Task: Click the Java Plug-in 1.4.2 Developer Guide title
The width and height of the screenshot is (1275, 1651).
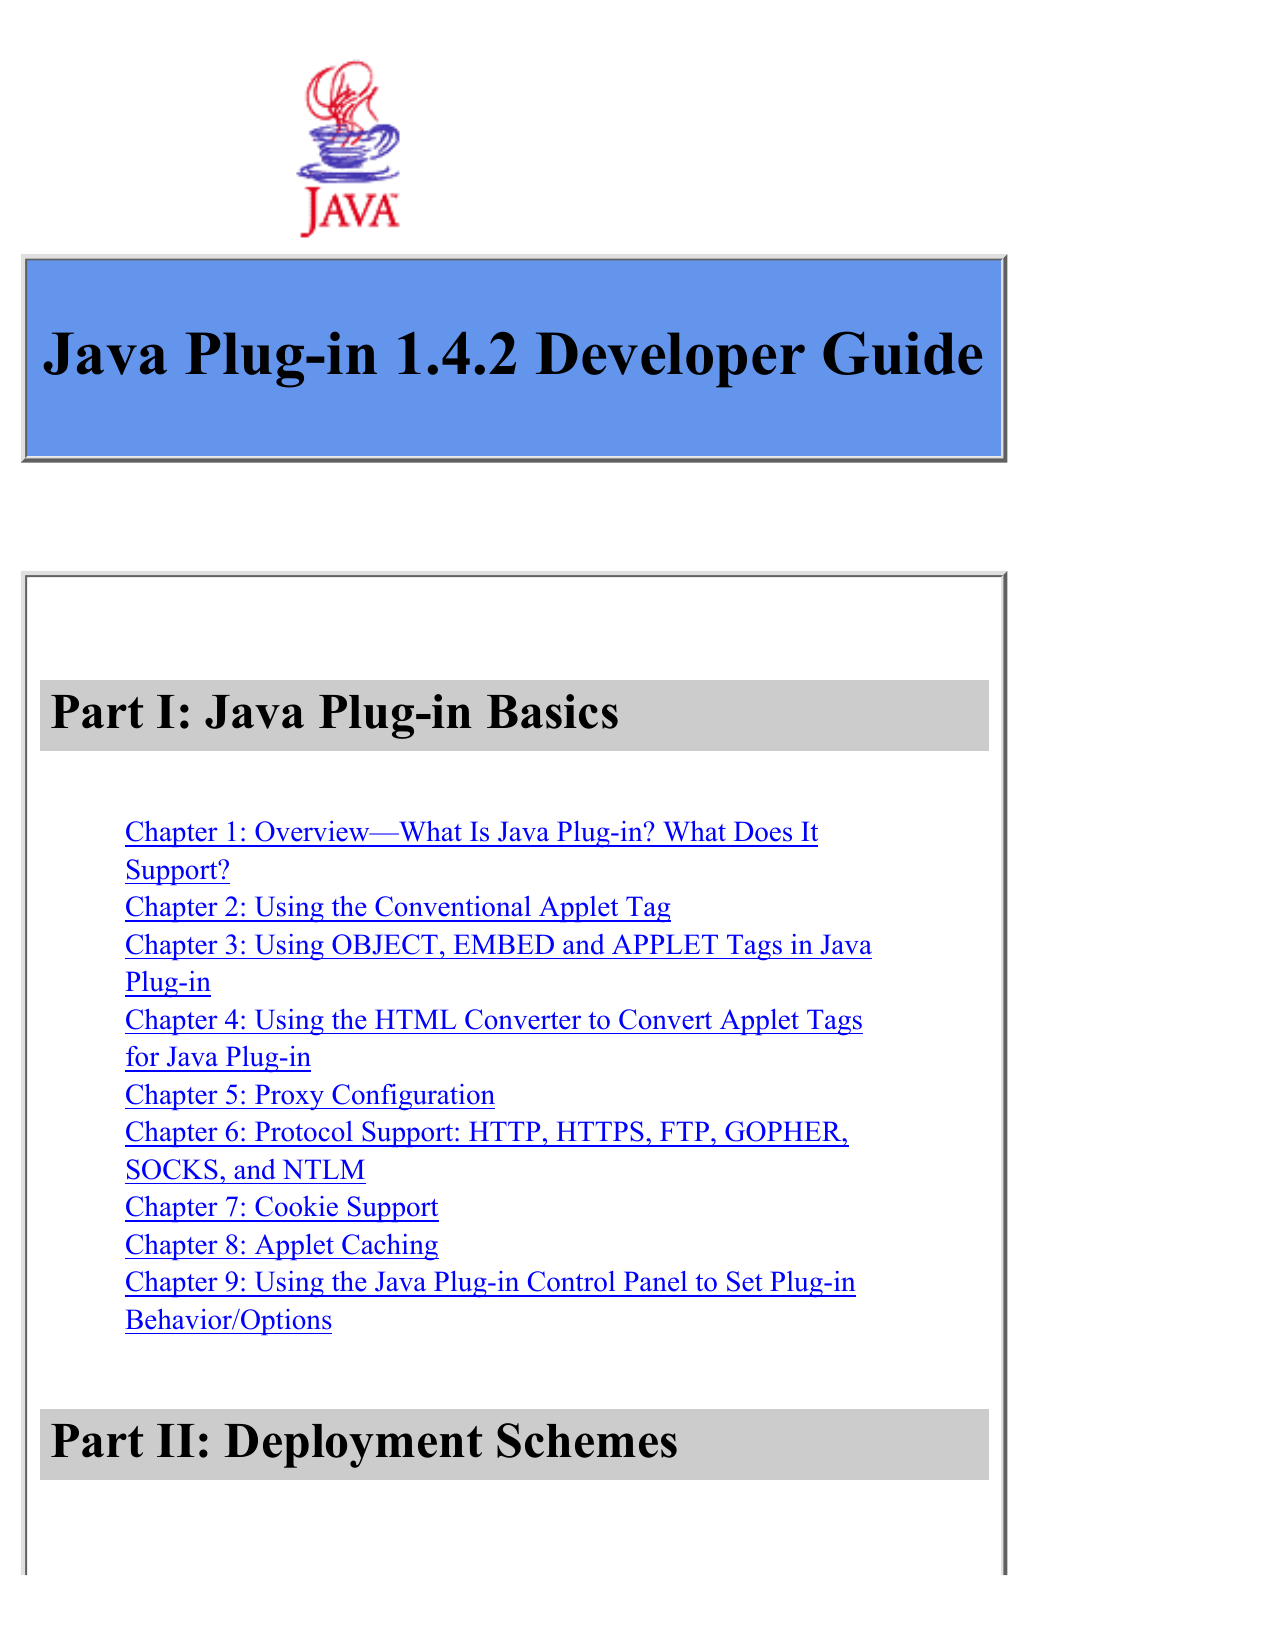Action: 513,355
